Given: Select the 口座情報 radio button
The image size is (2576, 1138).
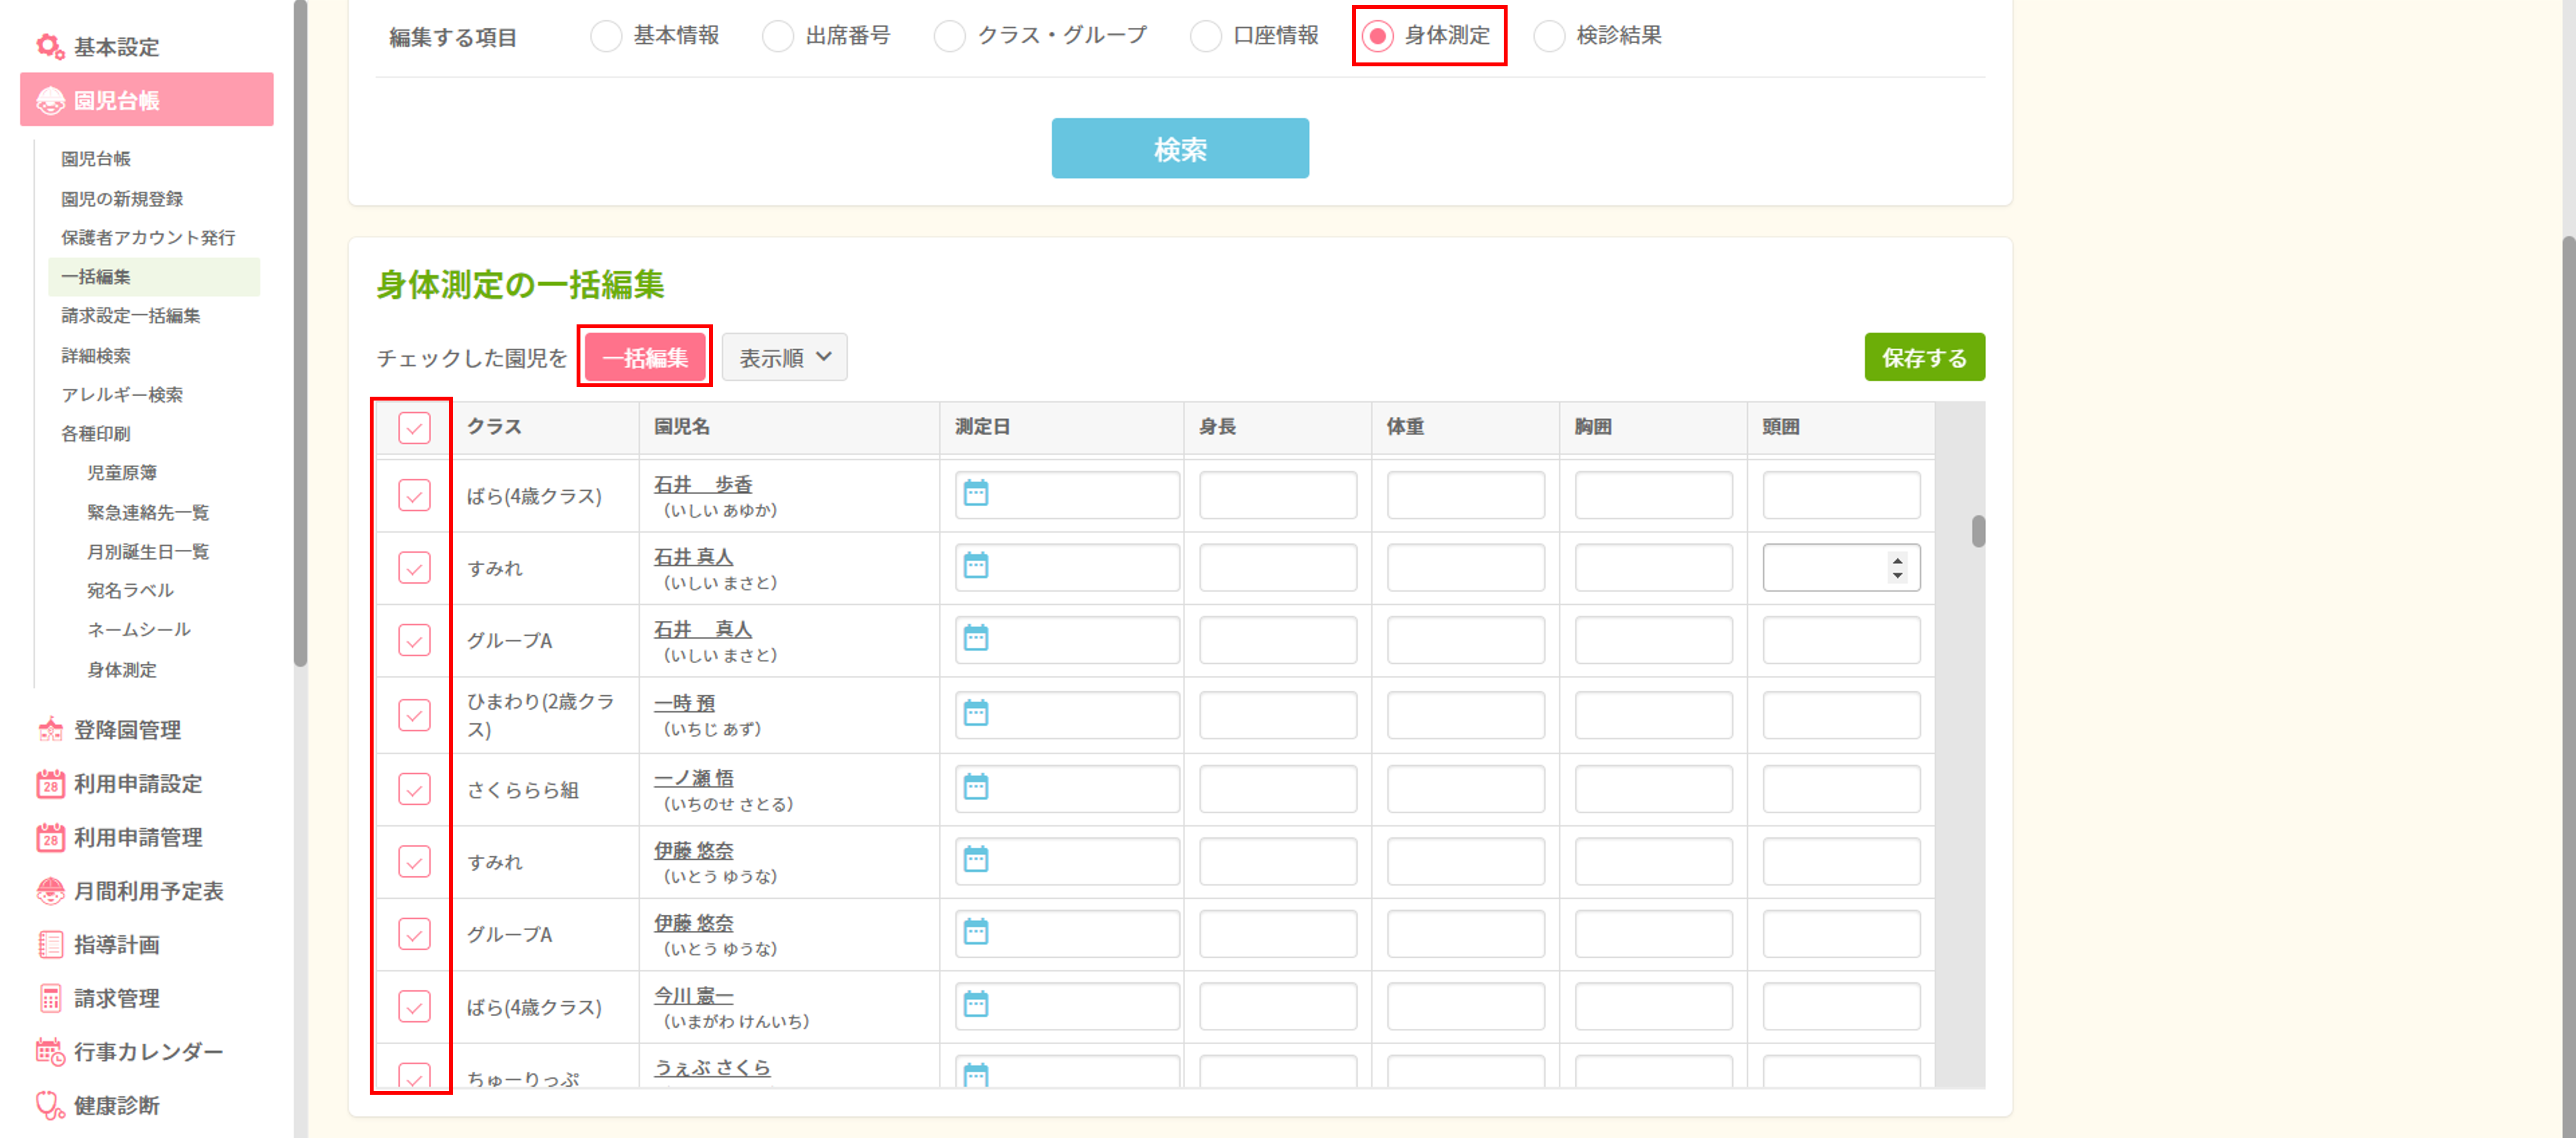Looking at the screenshot, I should [1206, 36].
